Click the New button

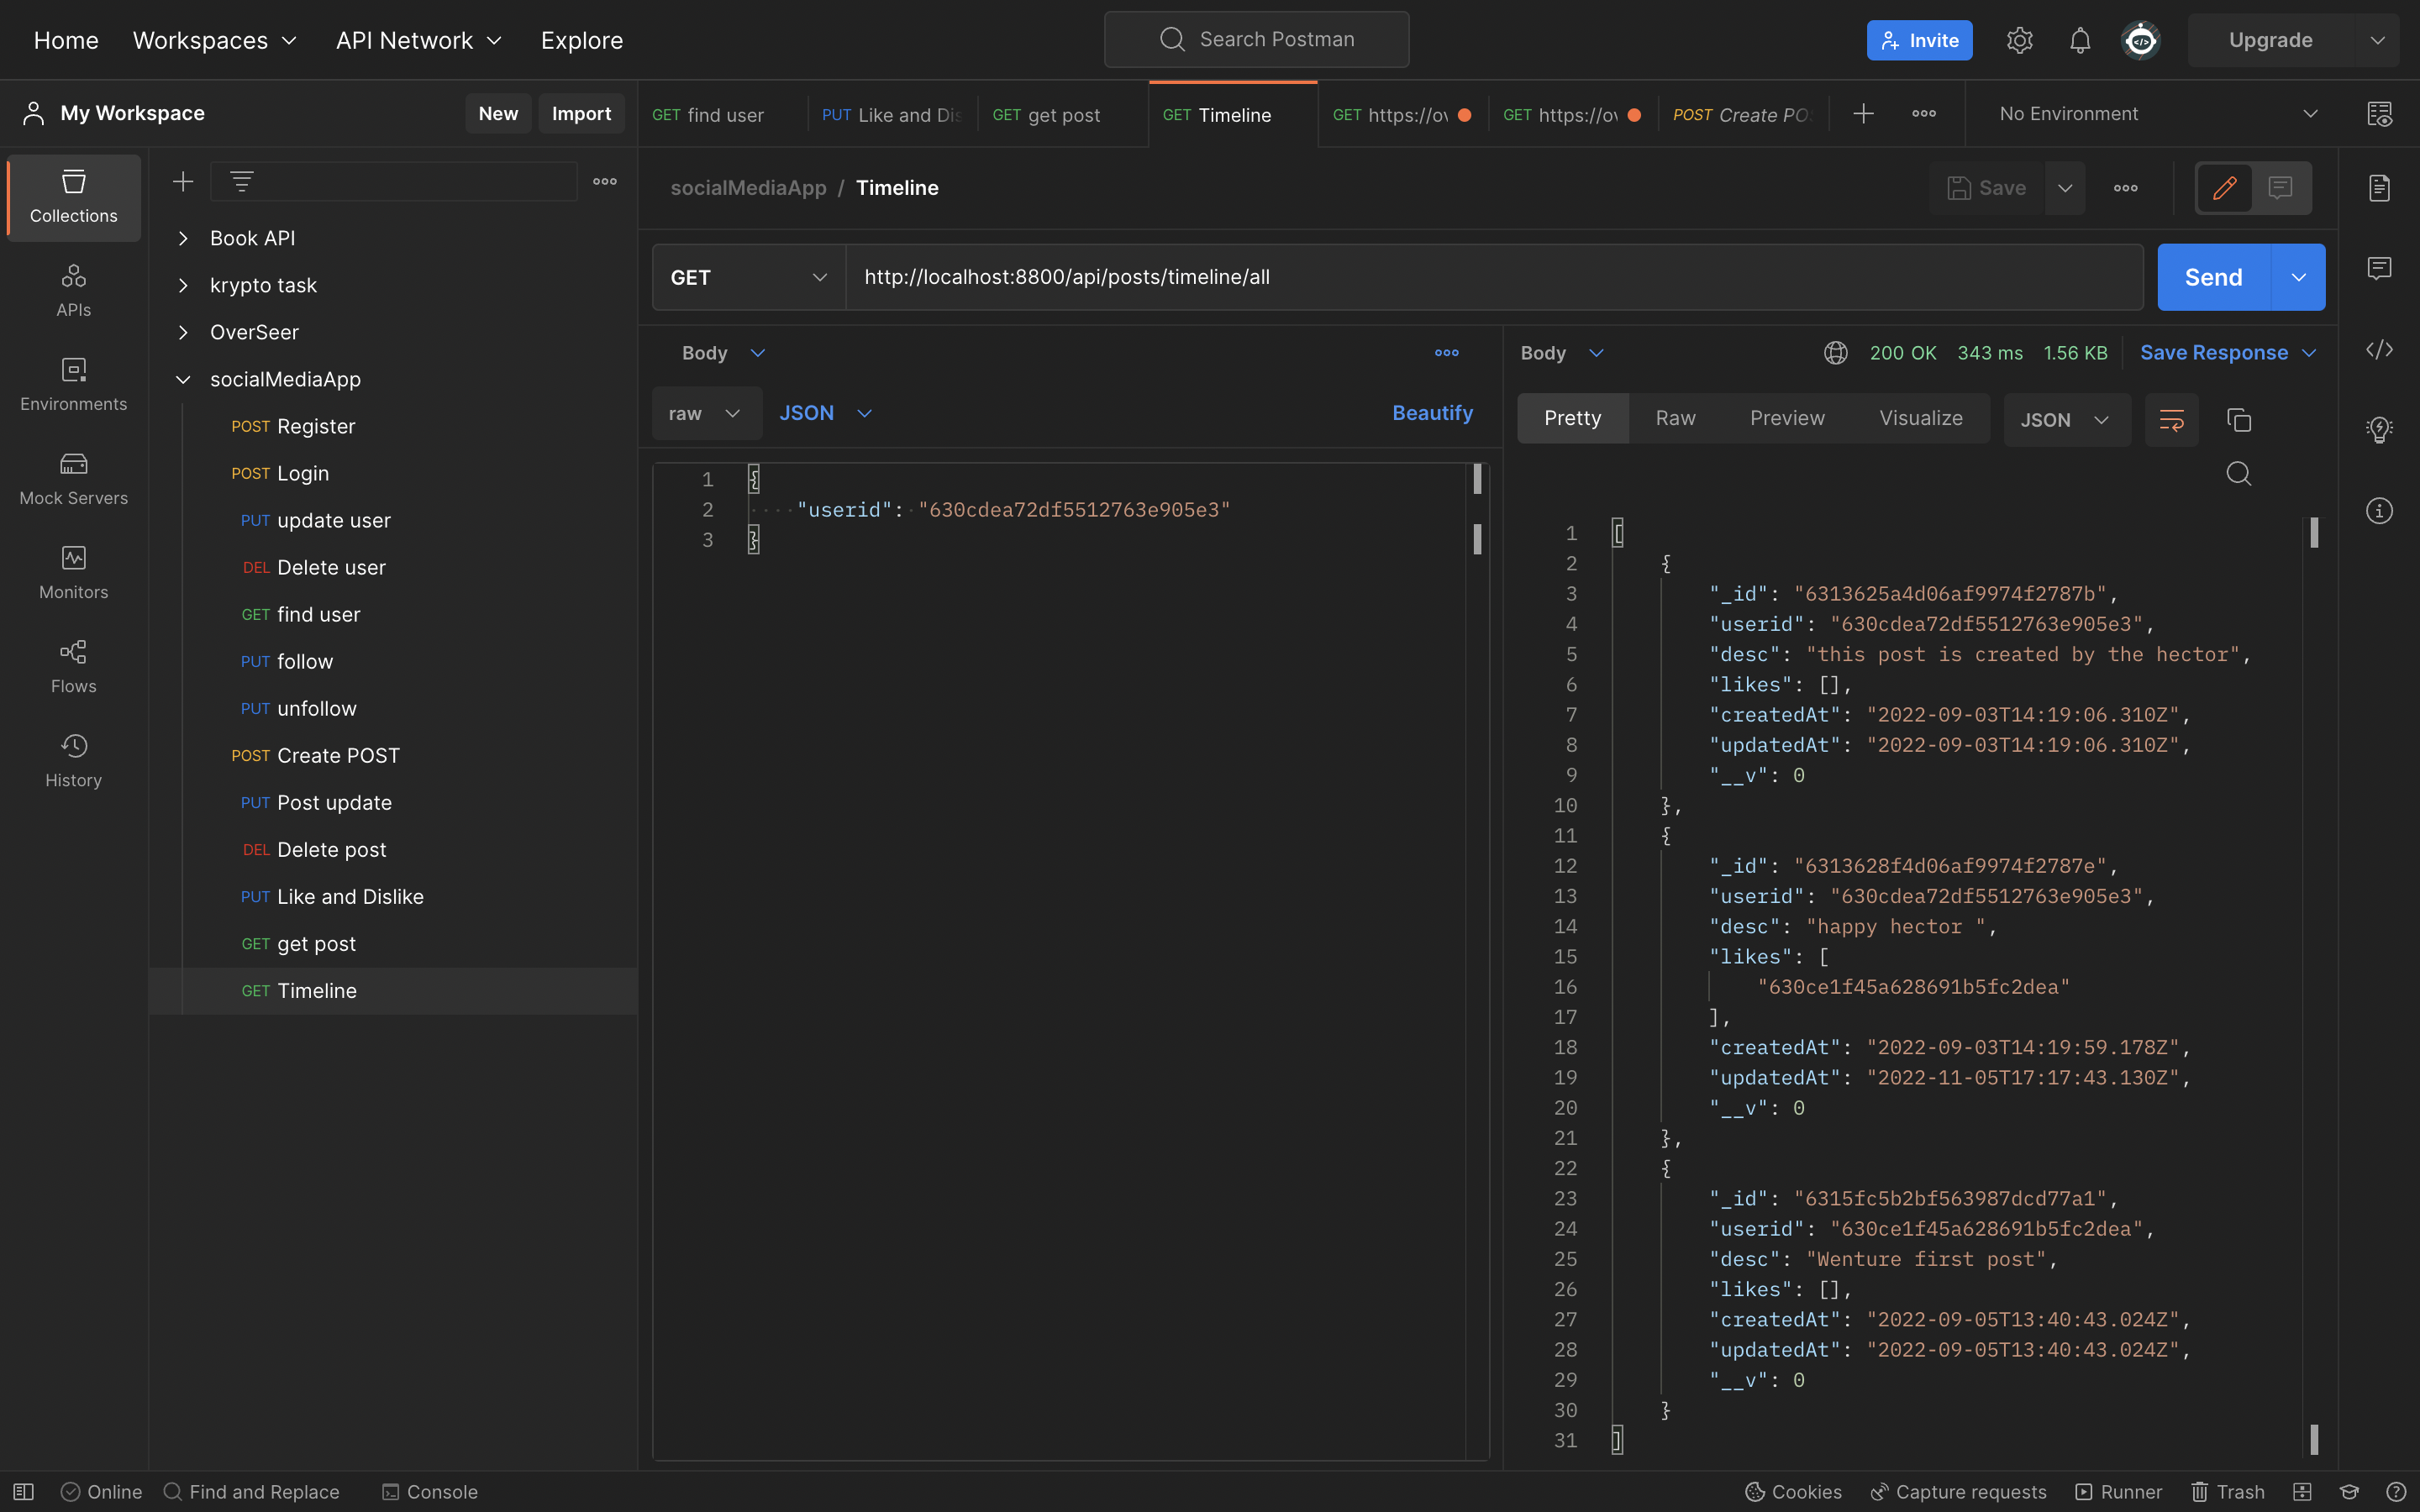click(498, 113)
